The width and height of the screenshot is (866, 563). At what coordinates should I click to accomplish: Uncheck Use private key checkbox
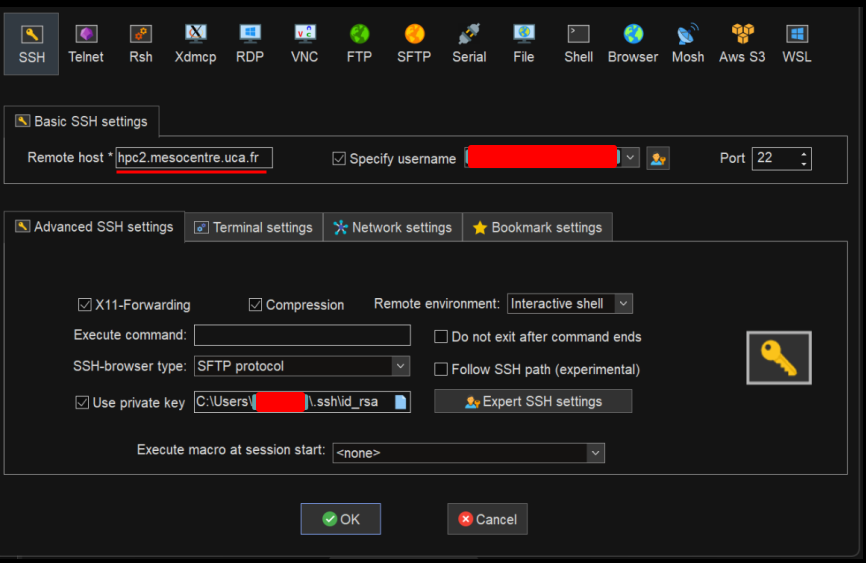pos(82,402)
